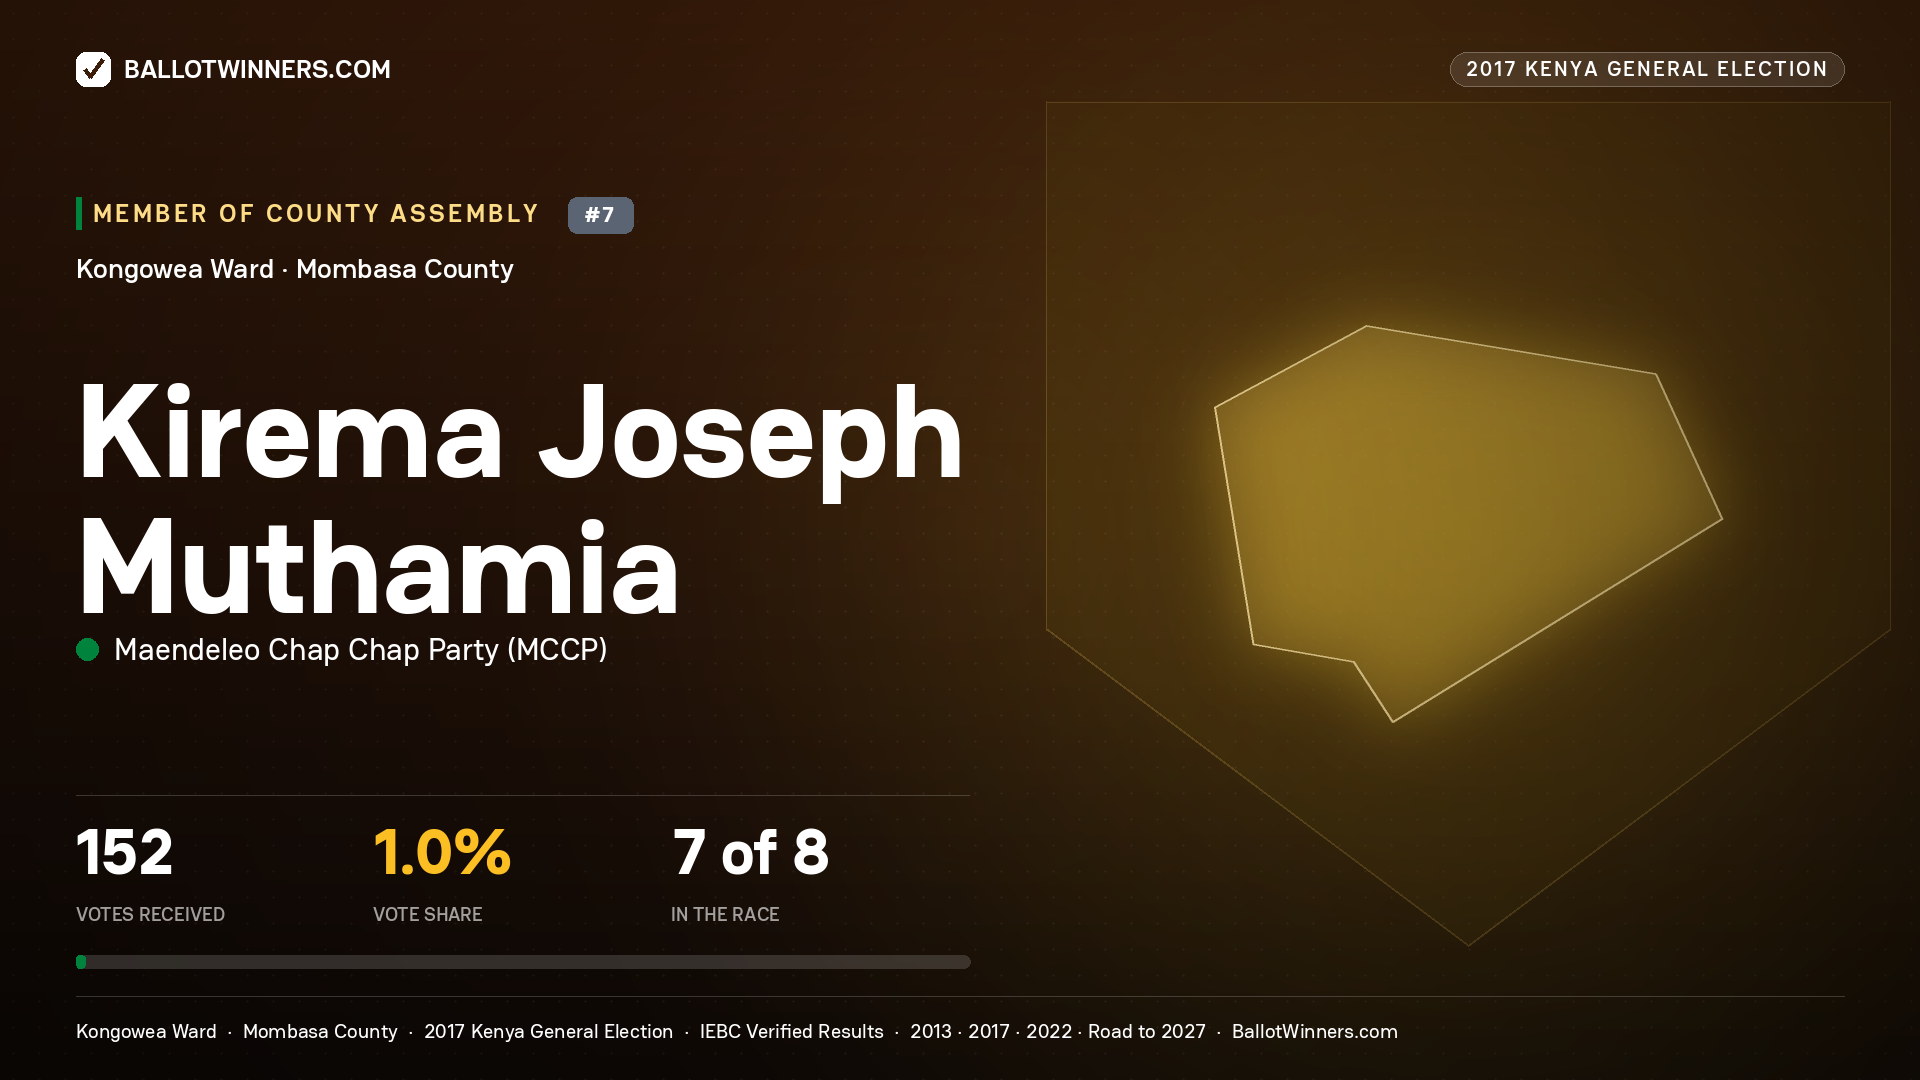The width and height of the screenshot is (1920, 1080).
Task: Select Maendeleo Chap Chap Party (MCCP) label
Action: 361,650
